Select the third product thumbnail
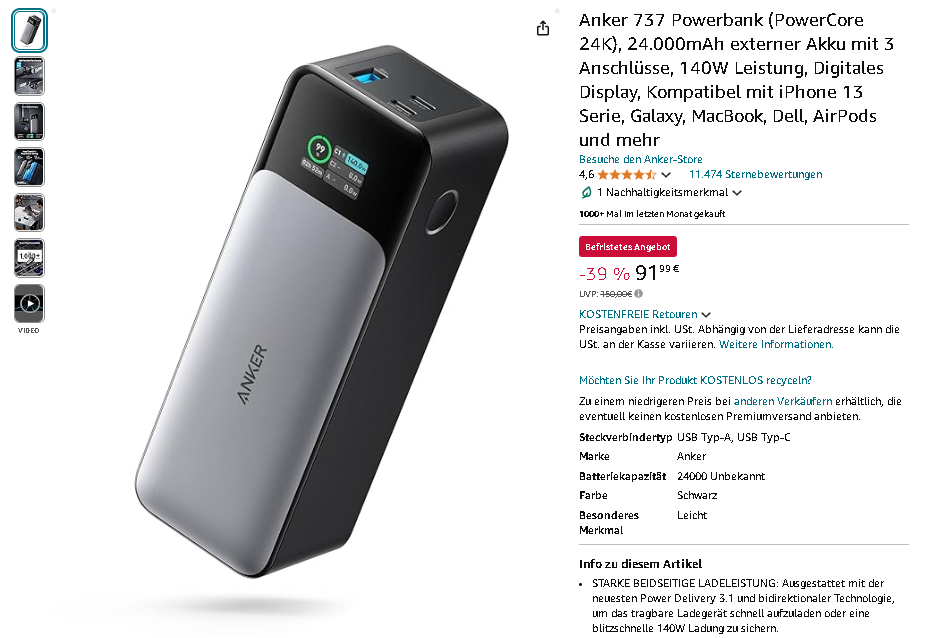The width and height of the screenshot is (926, 638). tap(29, 122)
